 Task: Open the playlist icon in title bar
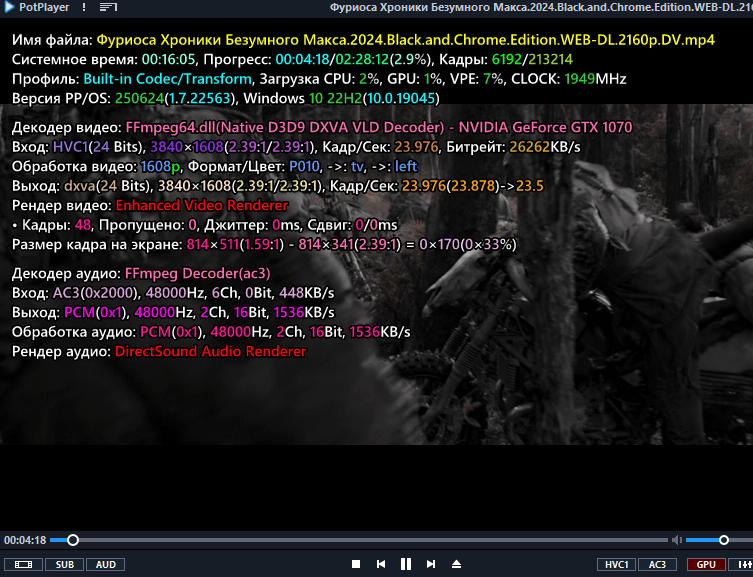108,8
